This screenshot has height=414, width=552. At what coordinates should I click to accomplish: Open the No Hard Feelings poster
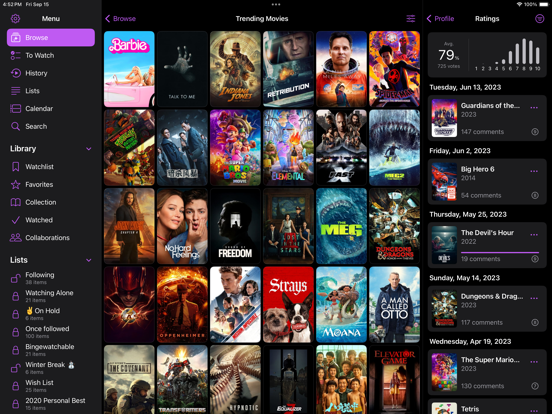(182, 226)
